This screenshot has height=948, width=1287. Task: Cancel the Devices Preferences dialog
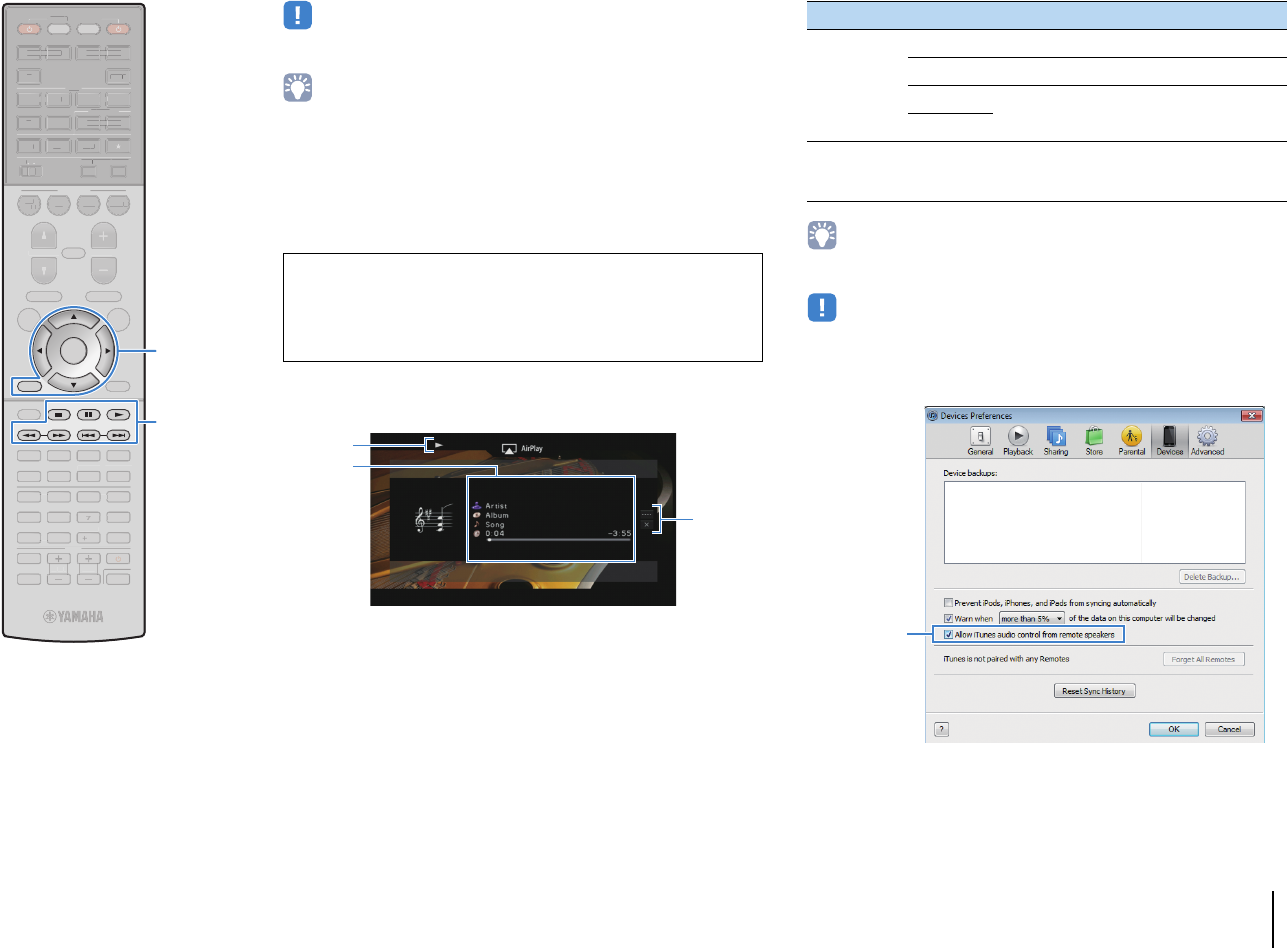[x=1229, y=729]
